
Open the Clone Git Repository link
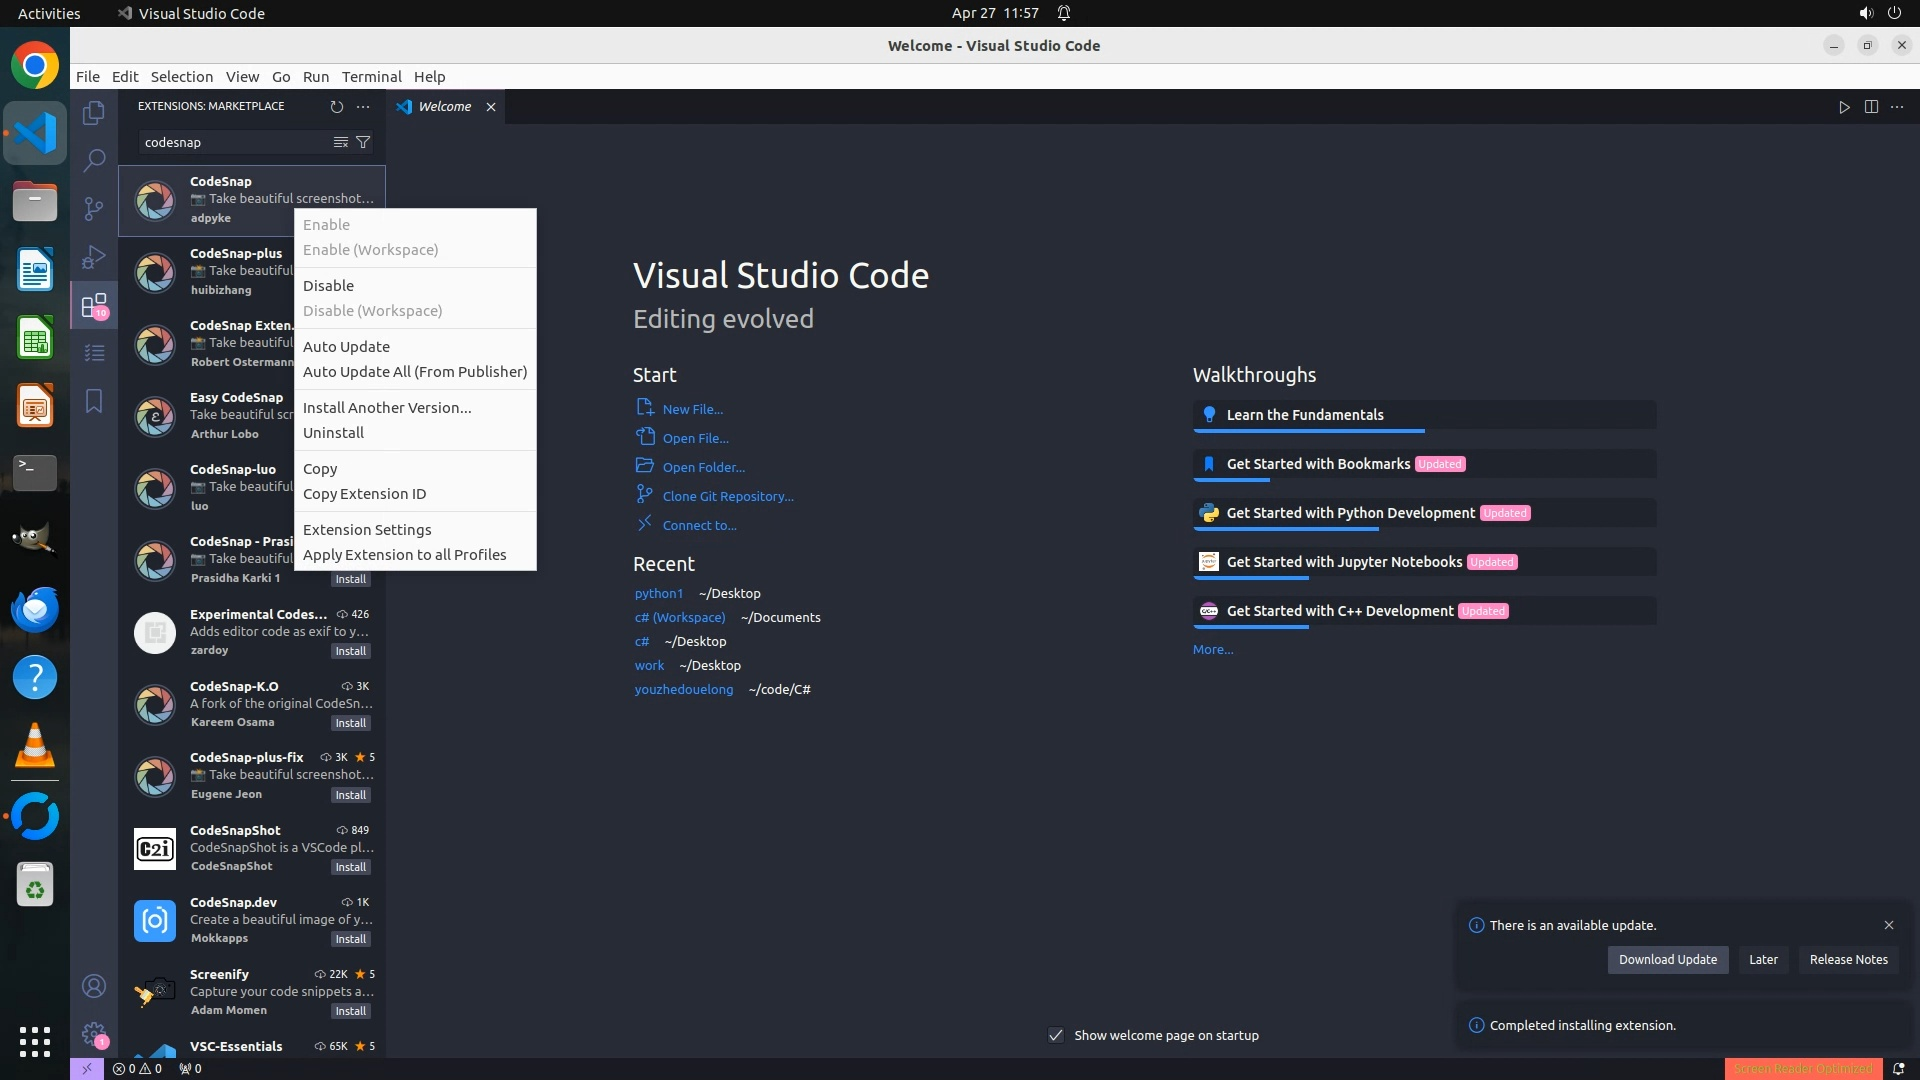(x=727, y=497)
